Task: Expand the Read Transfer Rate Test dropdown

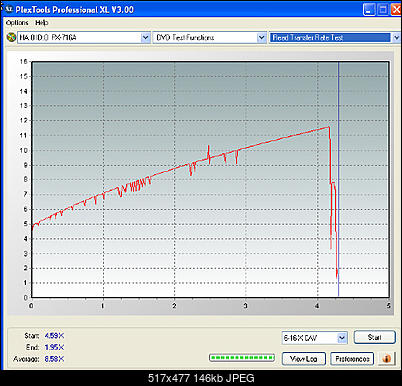Action: (396, 38)
